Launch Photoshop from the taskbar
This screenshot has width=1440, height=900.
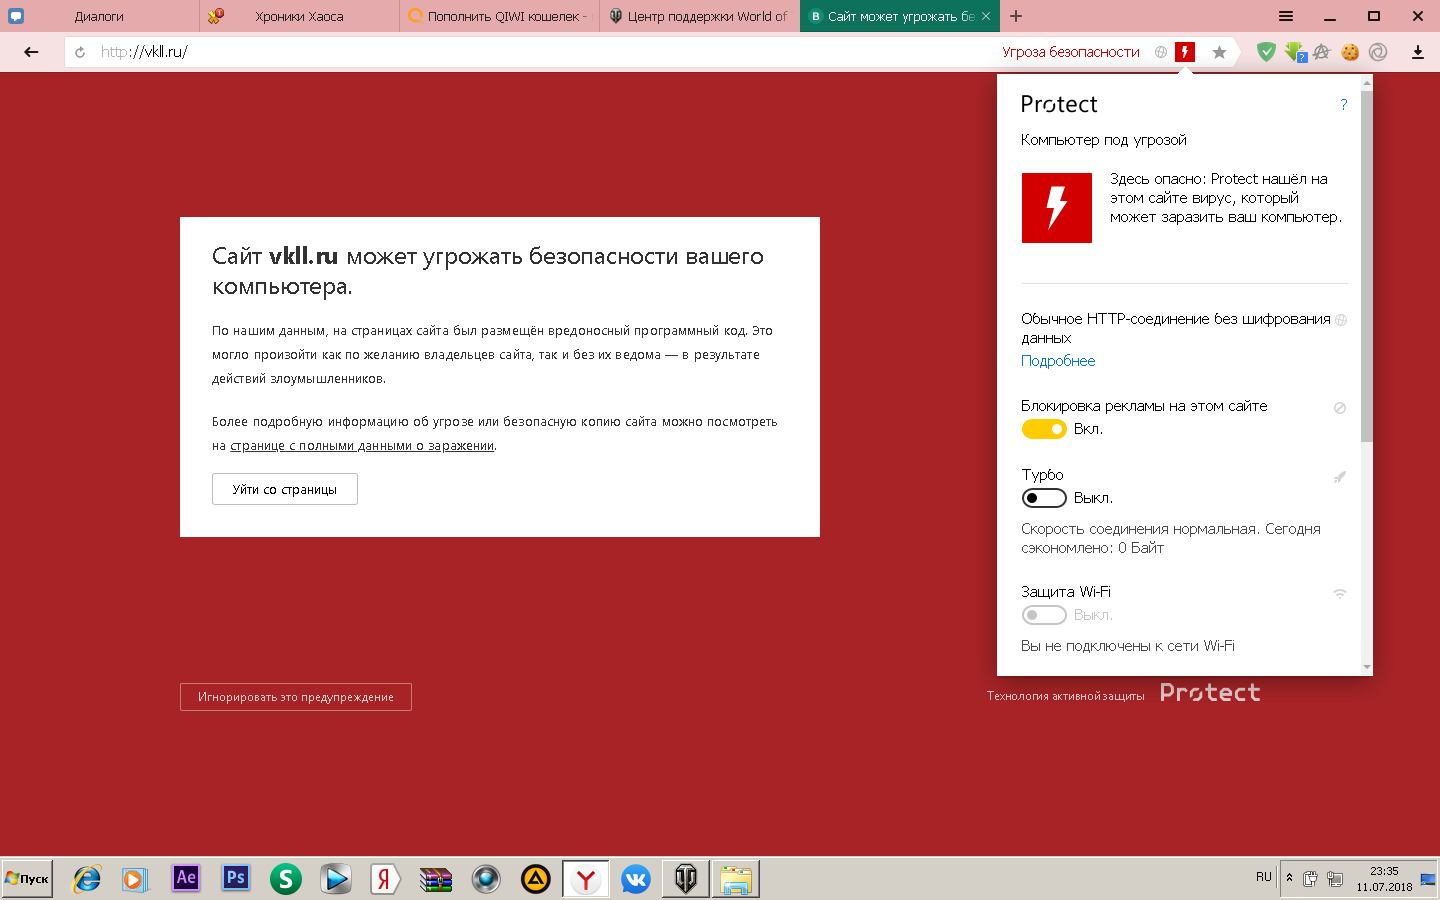point(235,878)
